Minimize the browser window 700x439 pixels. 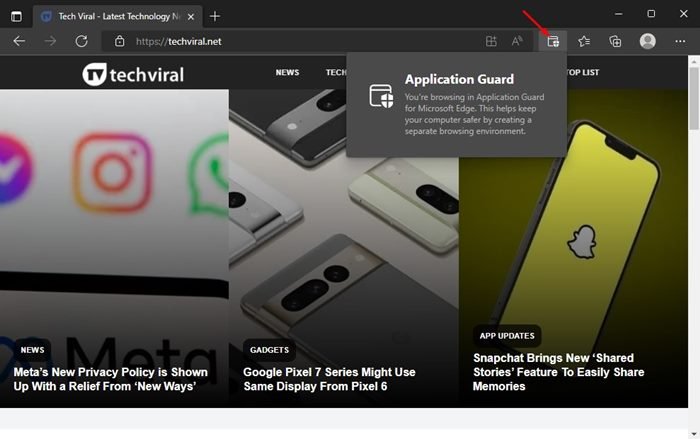point(618,14)
